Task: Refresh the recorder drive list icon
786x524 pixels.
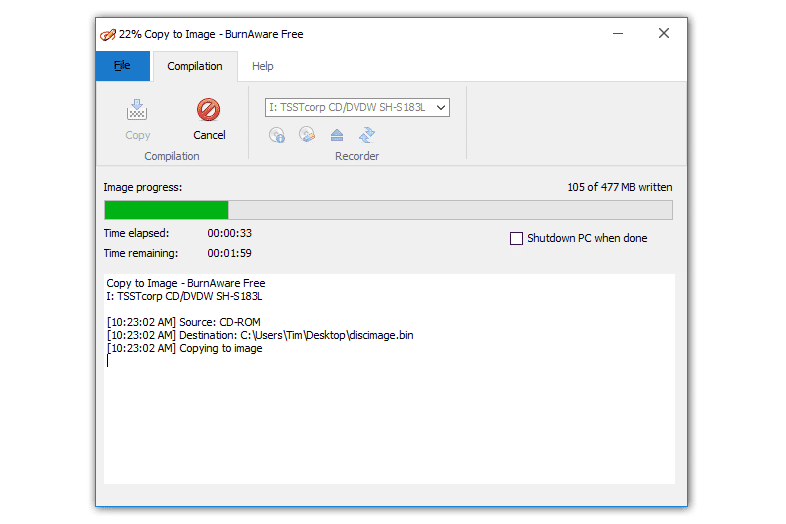Action: 367,134
